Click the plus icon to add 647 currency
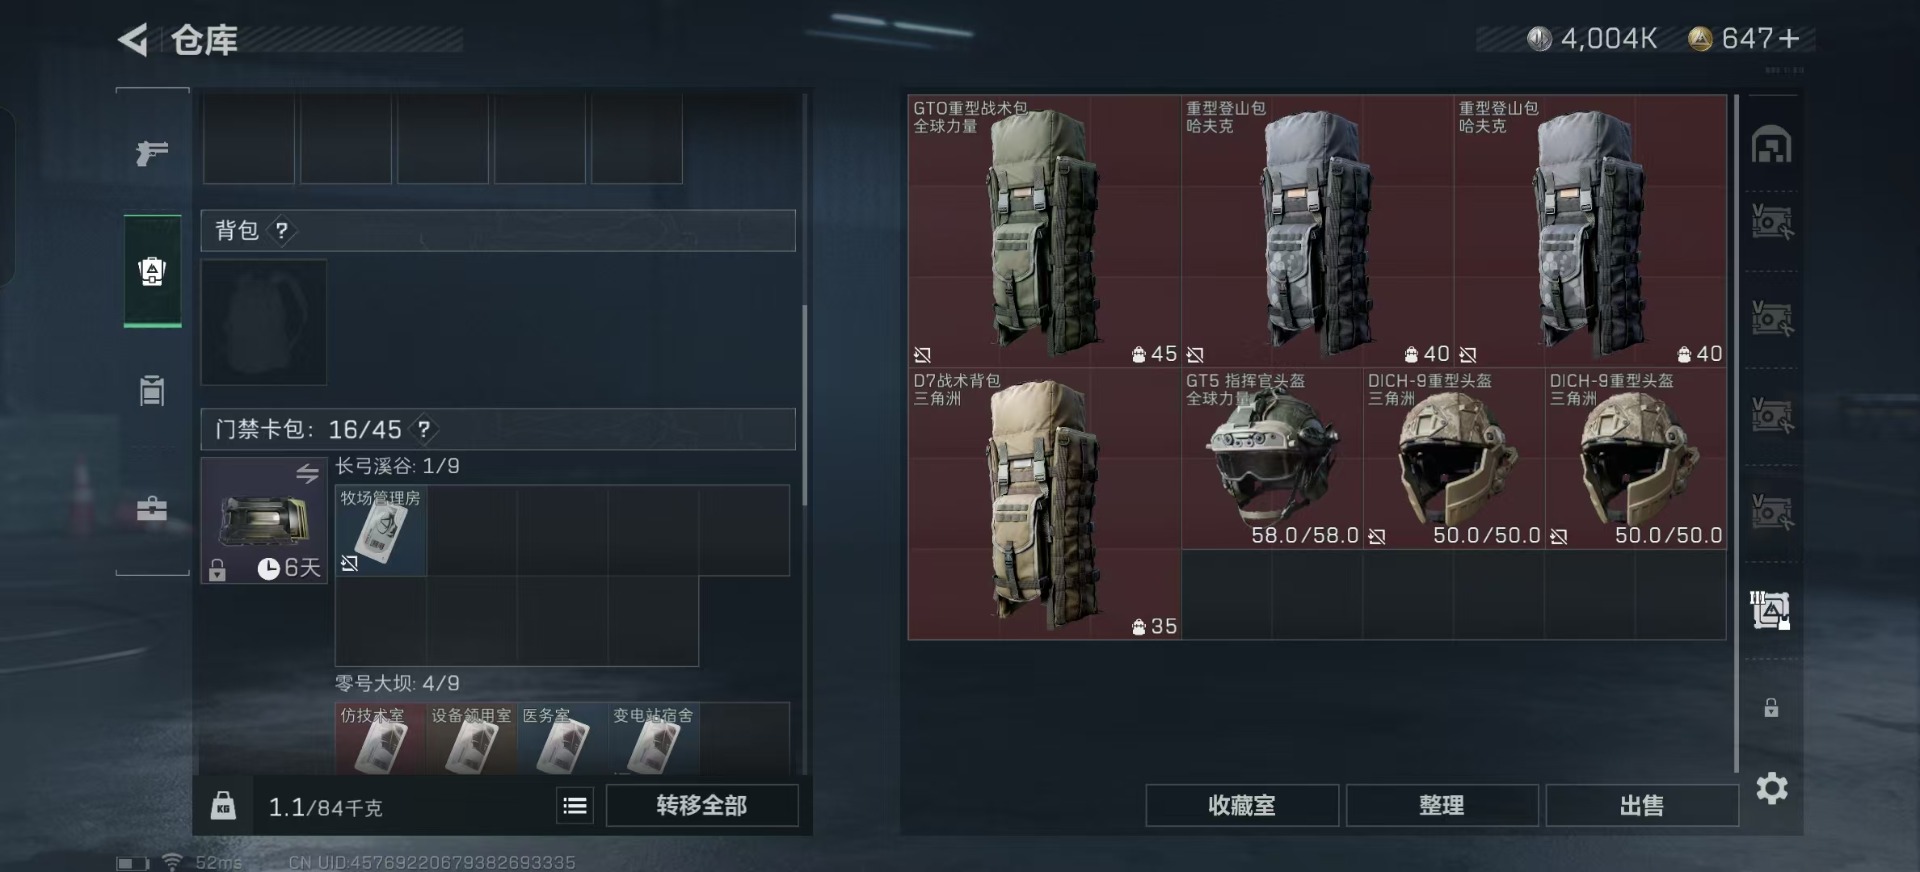1920x872 pixels. [1789, 39]
